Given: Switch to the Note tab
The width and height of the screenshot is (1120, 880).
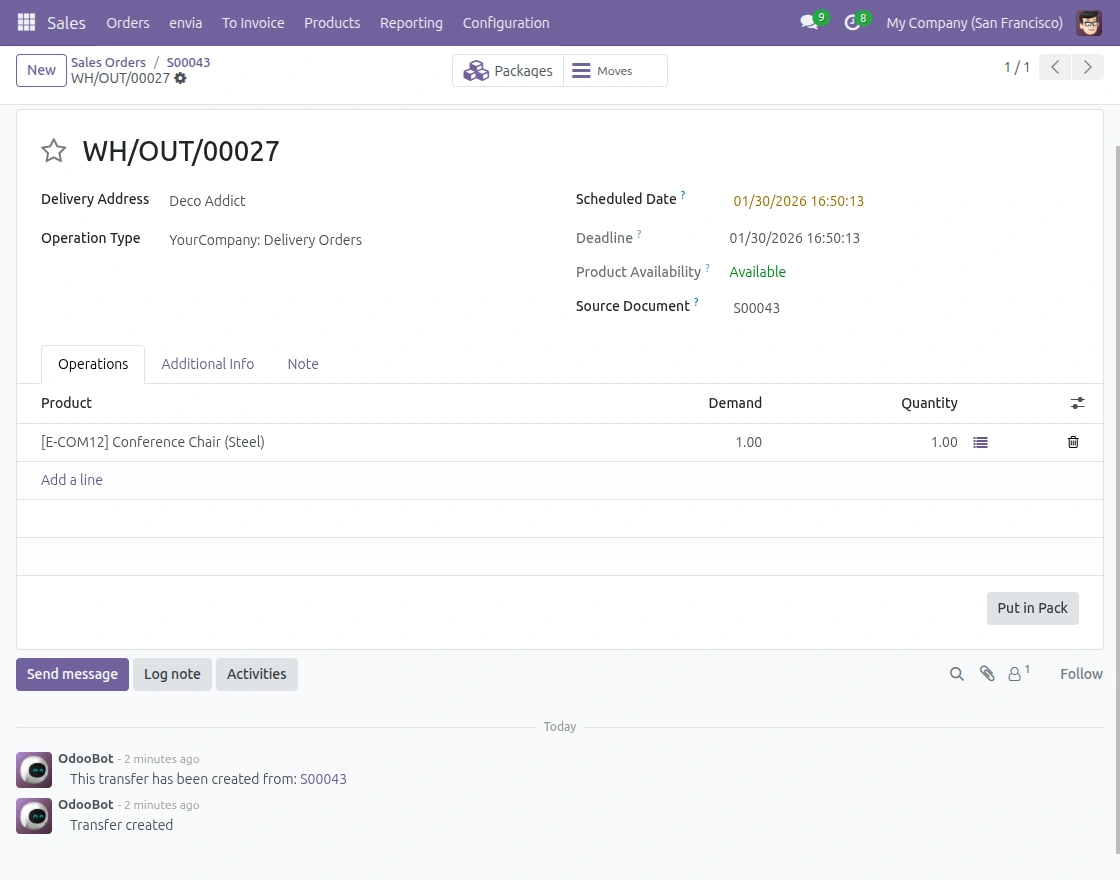Looking at the screenshot, I should 303,364.
